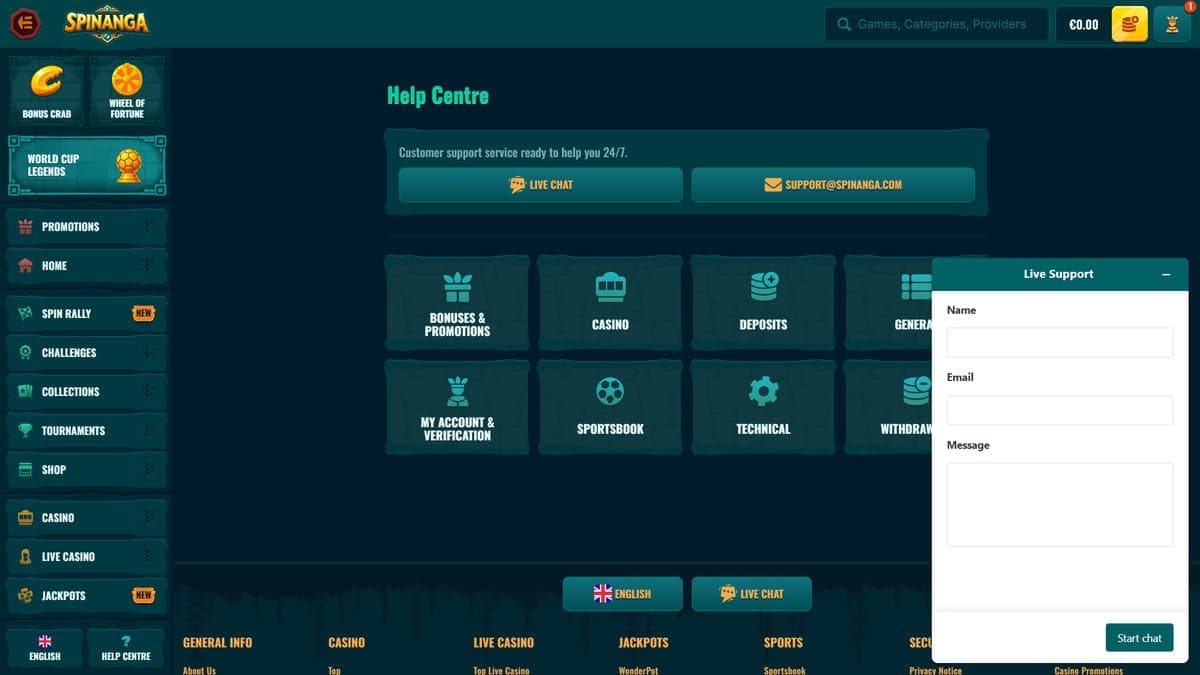Open the Spinanga logo home link

[x=107, y=23]
